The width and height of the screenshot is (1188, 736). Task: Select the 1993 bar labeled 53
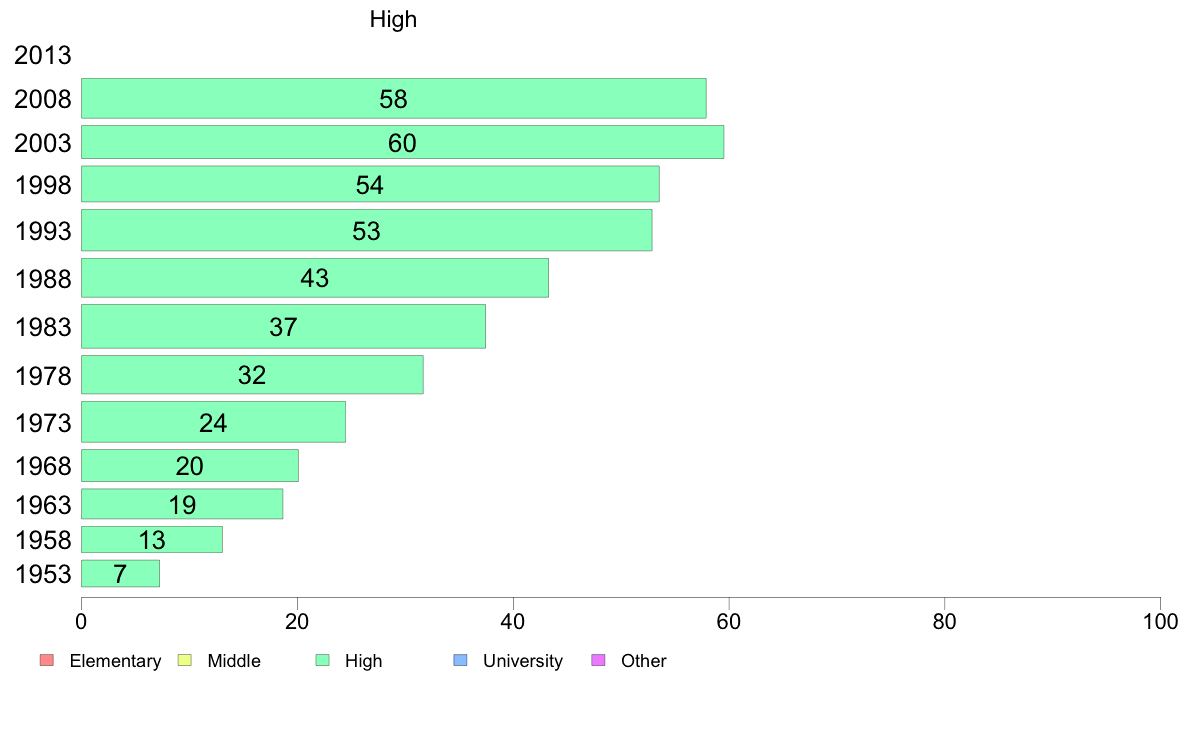366,230
